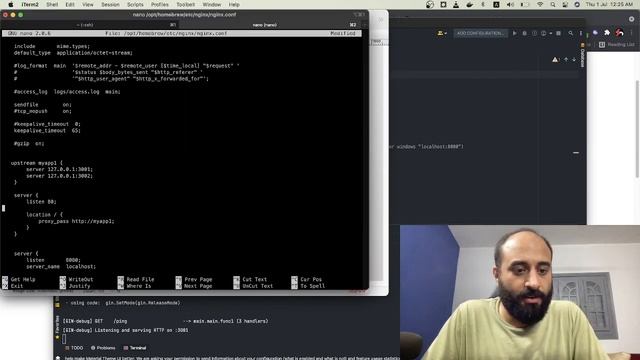Open the user account dropdown in IDE toolbar
Viewport: 640px width, 360px height.
coord(442,33)
